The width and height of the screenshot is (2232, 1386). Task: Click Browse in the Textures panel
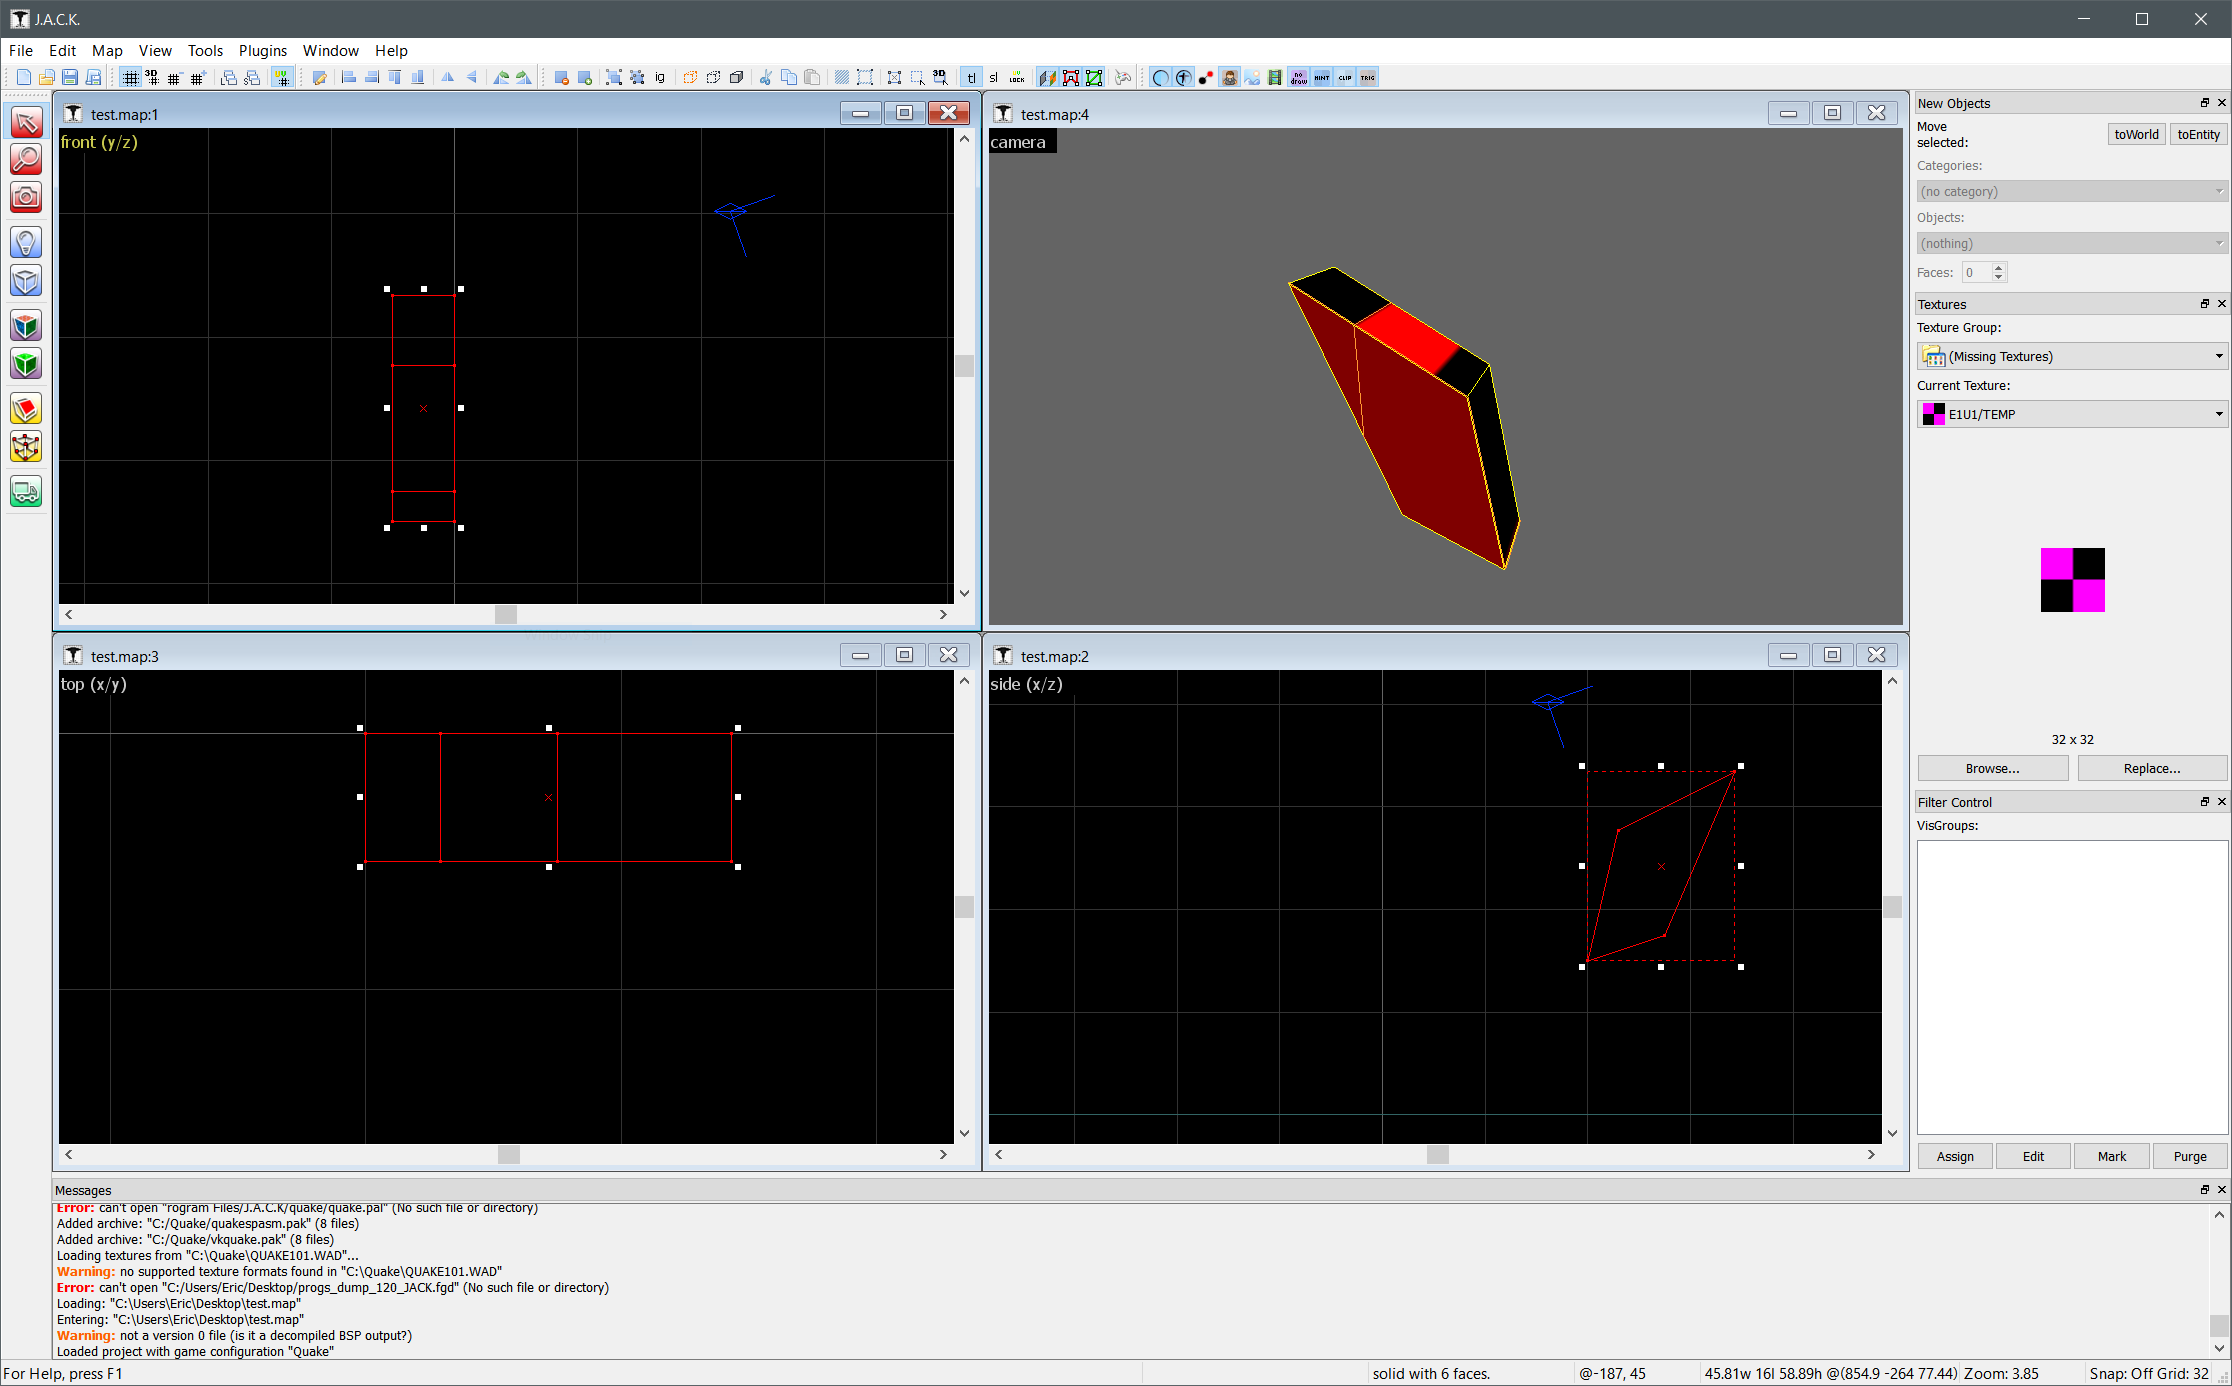[x=1992, y=768]
